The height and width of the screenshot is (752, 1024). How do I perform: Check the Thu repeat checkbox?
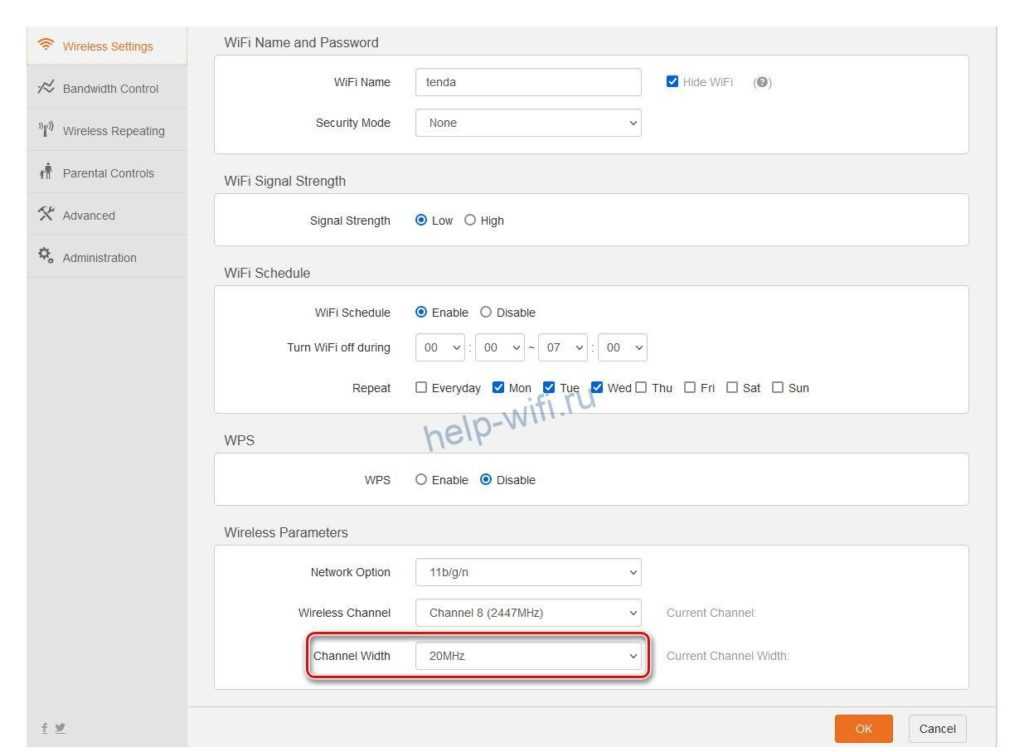[641, 388]
